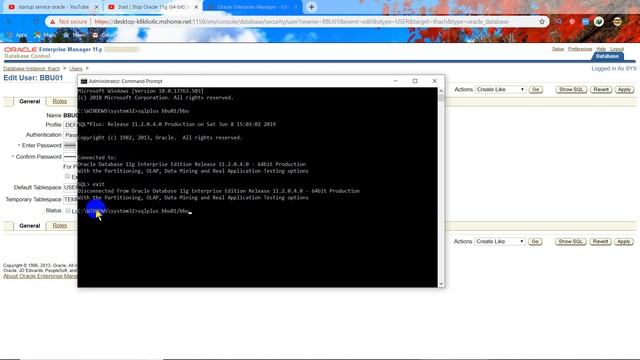Screen dimensions: 640x360
Task: Click the Help link
Action: [601, 49]
